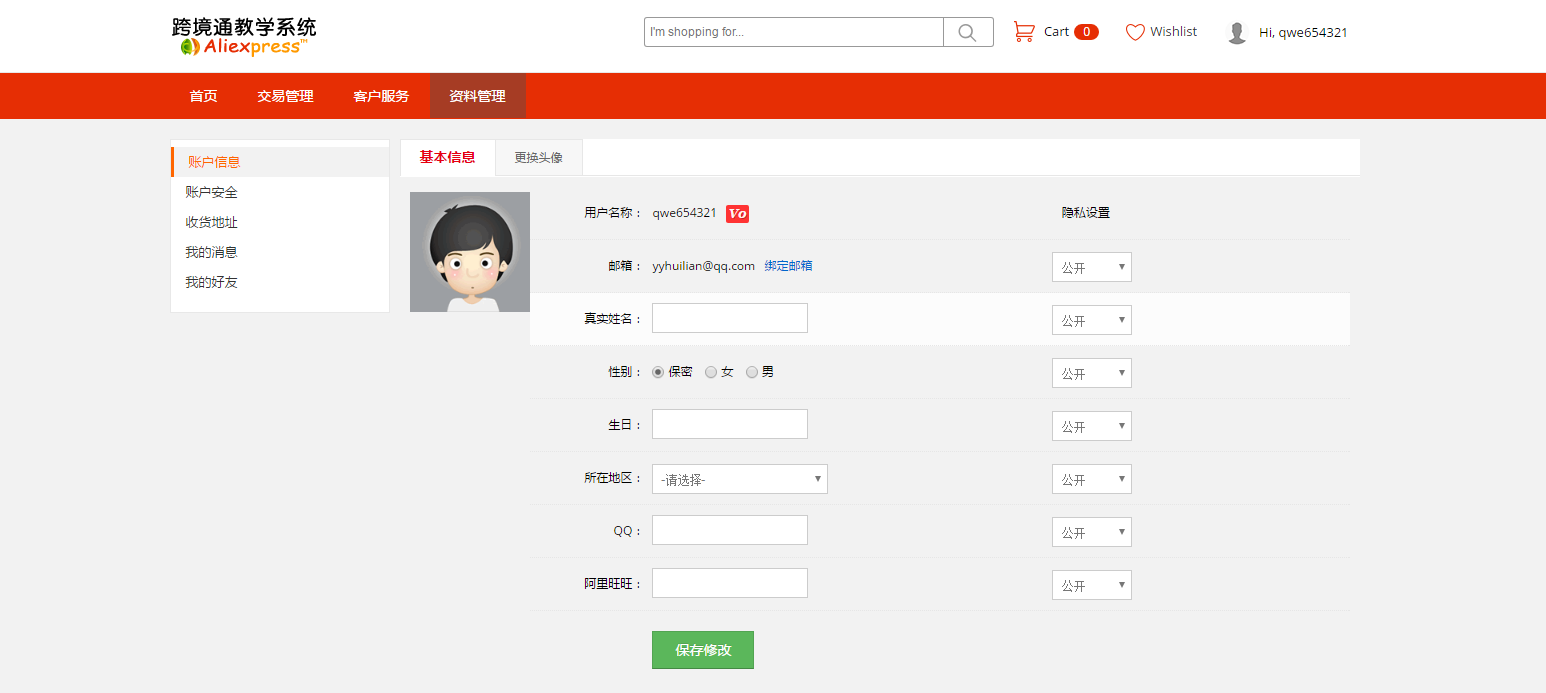Open the privacy dropdown for 邮箱
1546x693 pixels.
tap(1091, 267)
